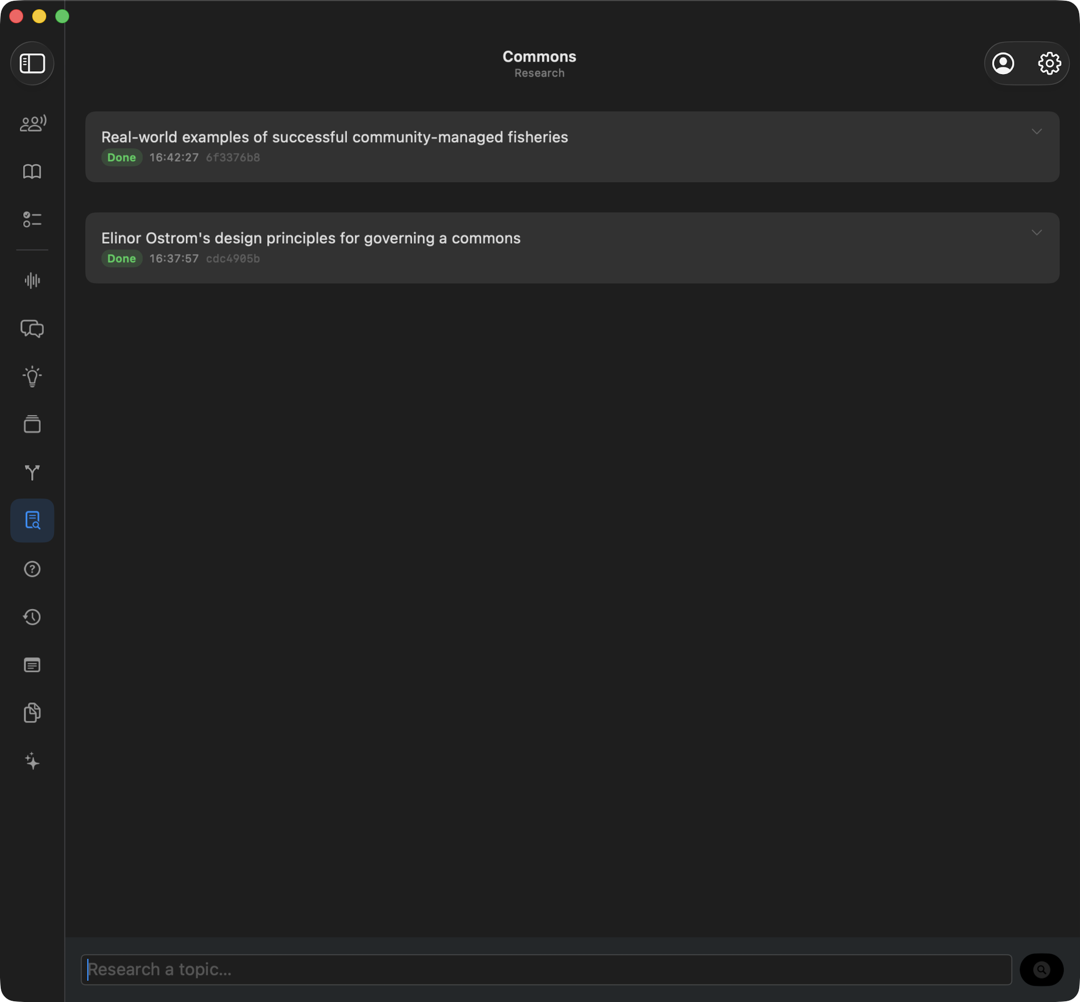Open the stacked cards icon in sidebar
This screenshot has height=1002, width=1080.
(32, 424)
